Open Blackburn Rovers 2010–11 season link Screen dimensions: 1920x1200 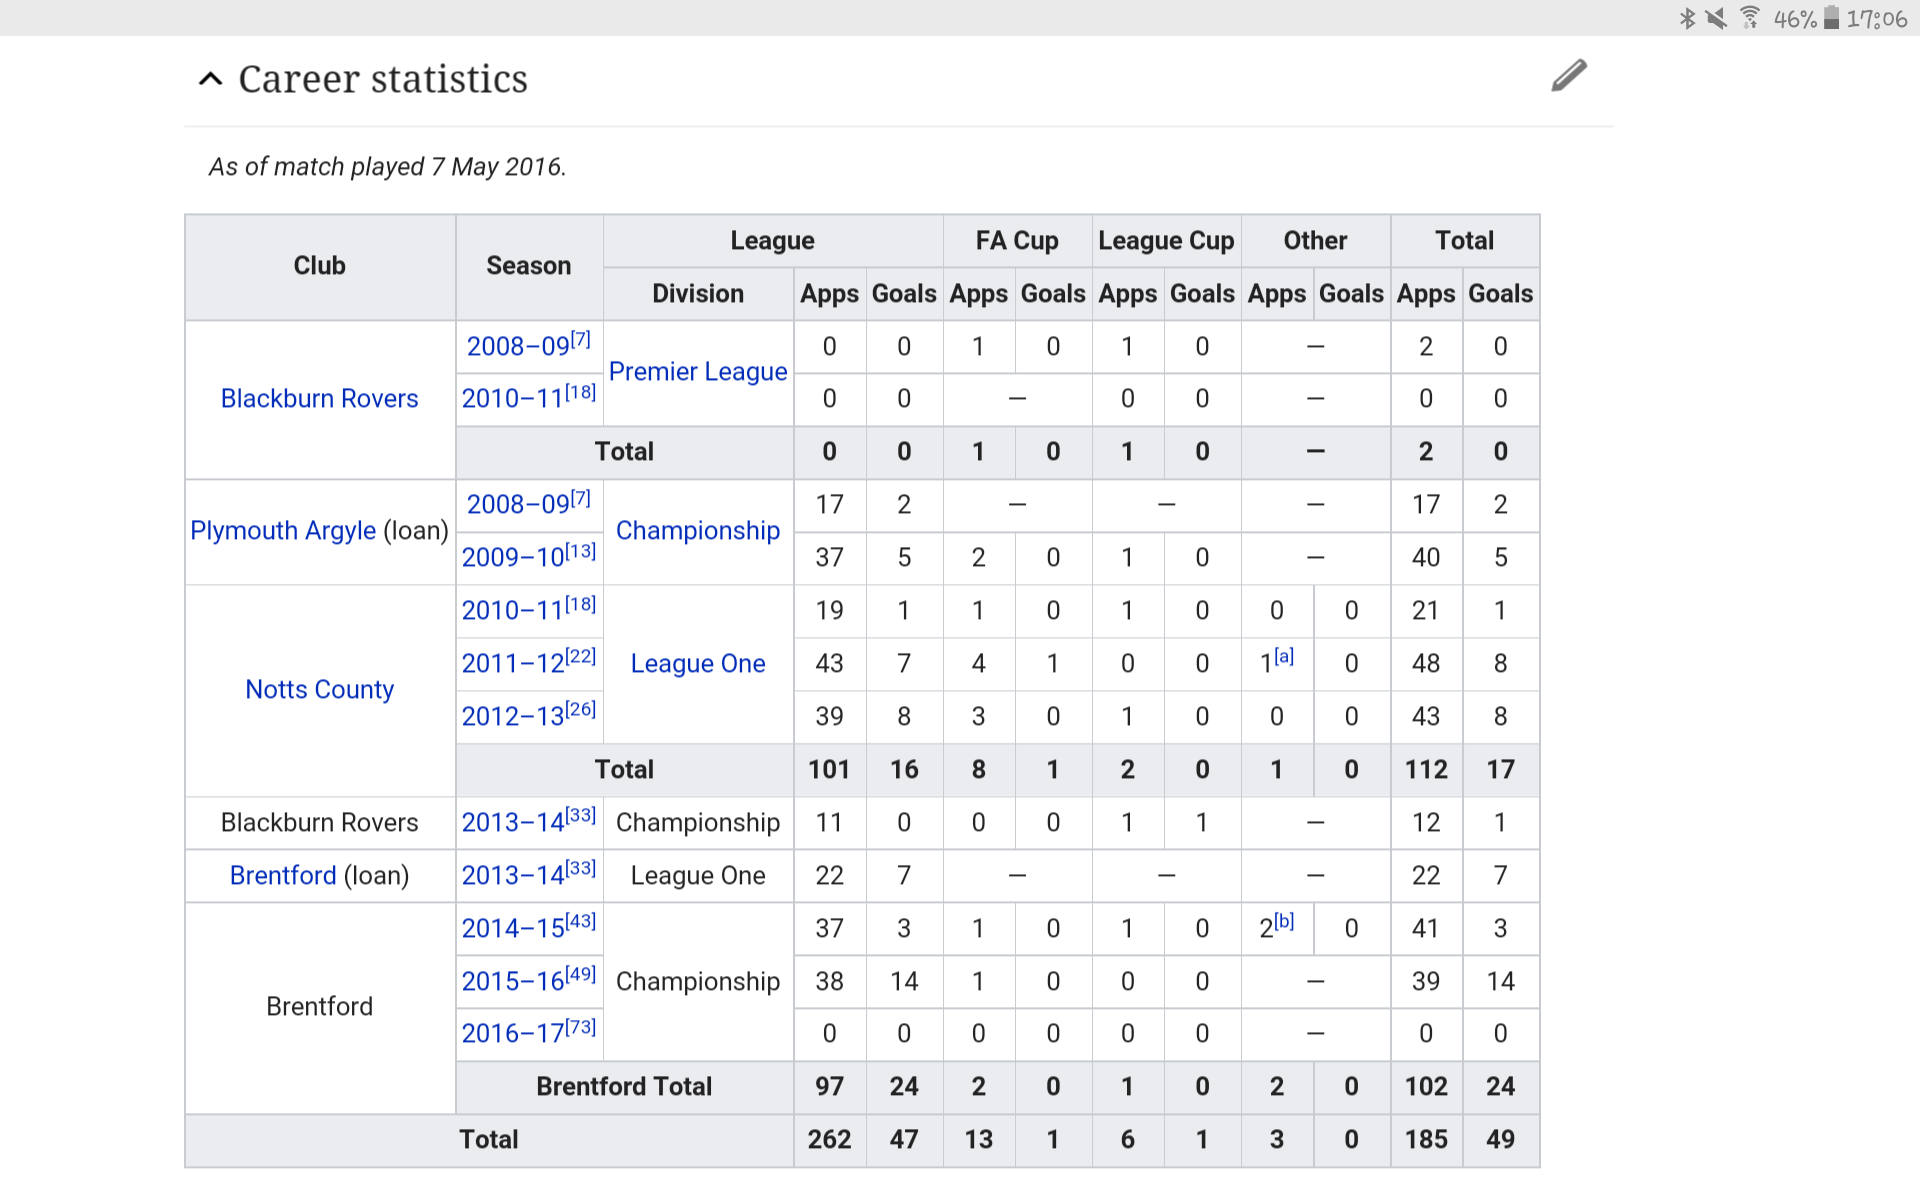point(513,398)
